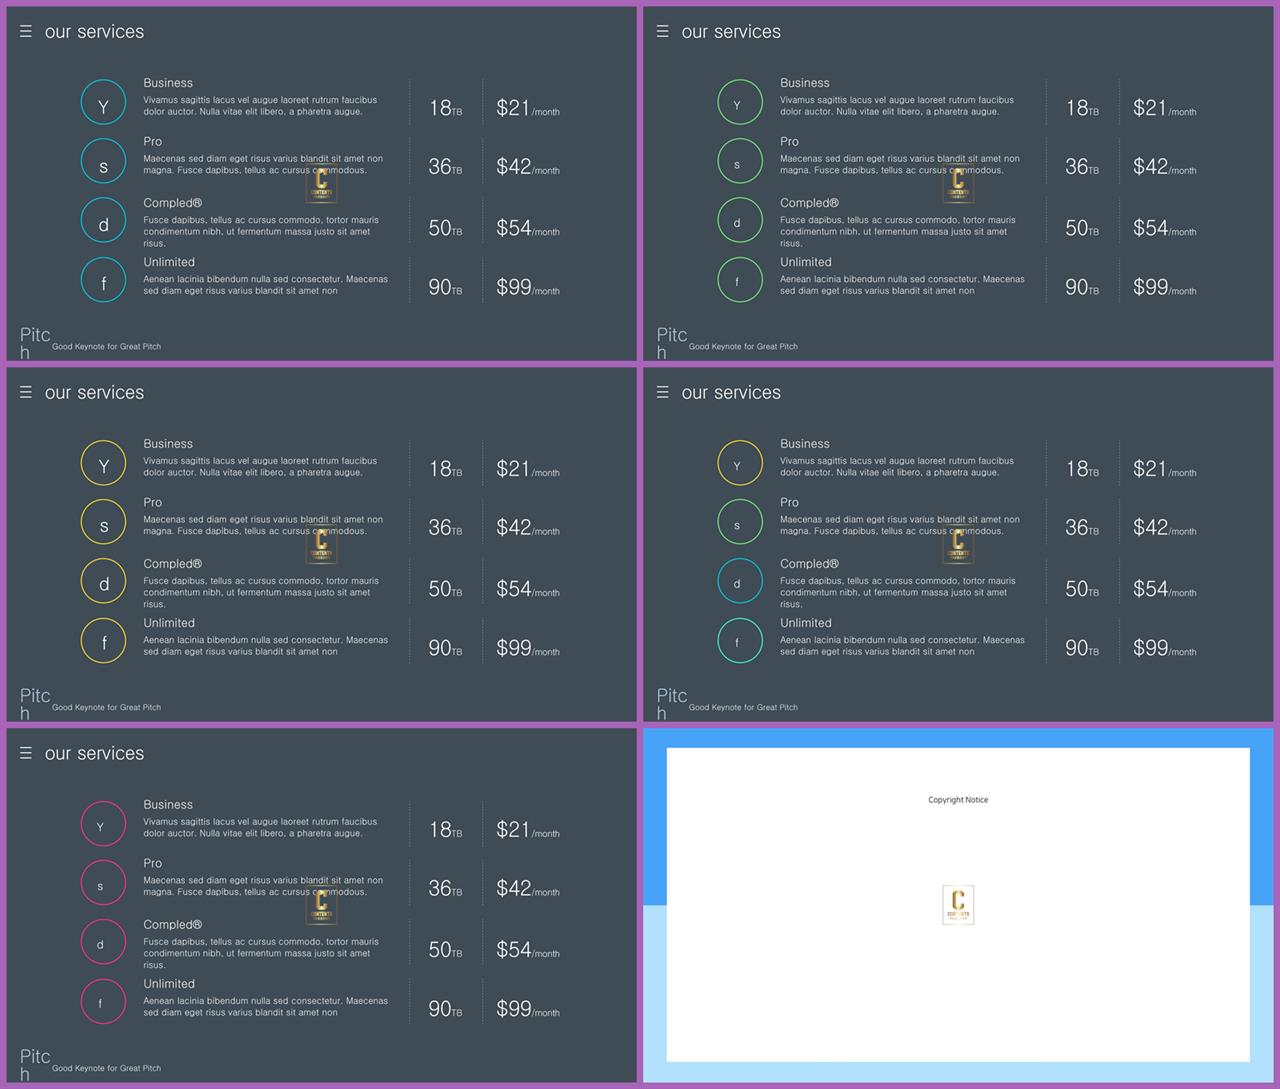Click 'our services' title on yellow-circle slide
1280x1089 pixels.
pos(94,392)
